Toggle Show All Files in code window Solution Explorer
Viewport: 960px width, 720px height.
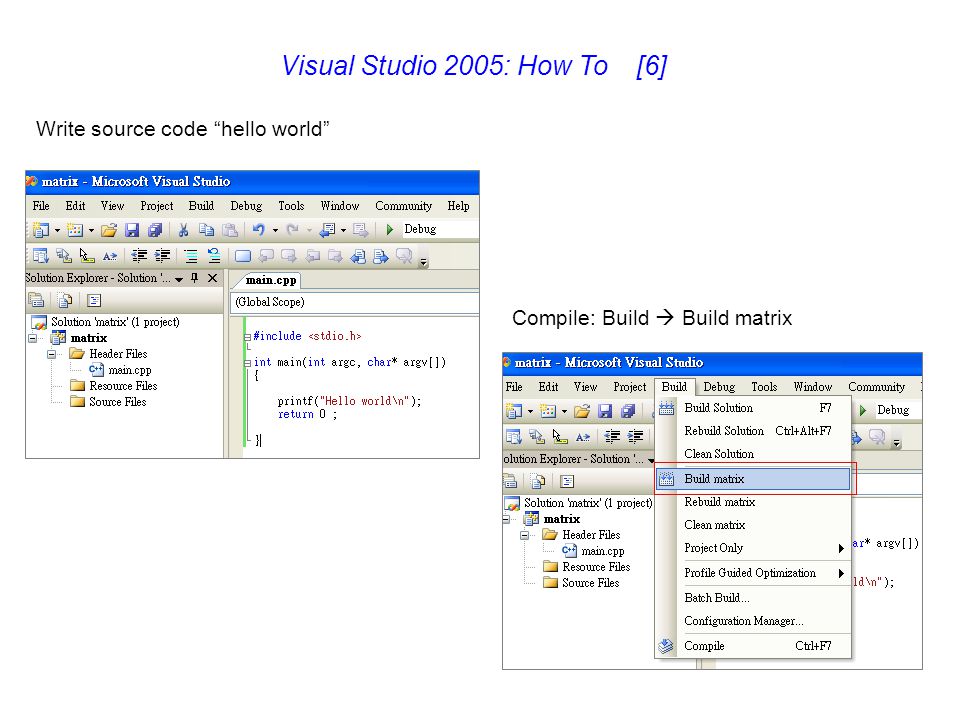coord(65,300)
